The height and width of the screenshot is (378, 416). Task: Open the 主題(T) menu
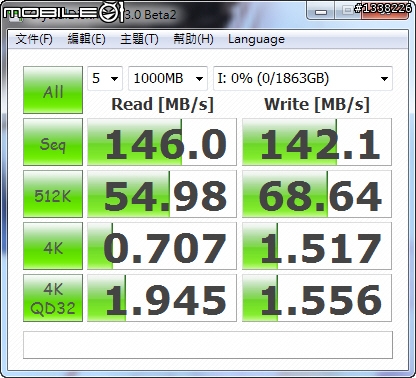(x=139, y=39)
